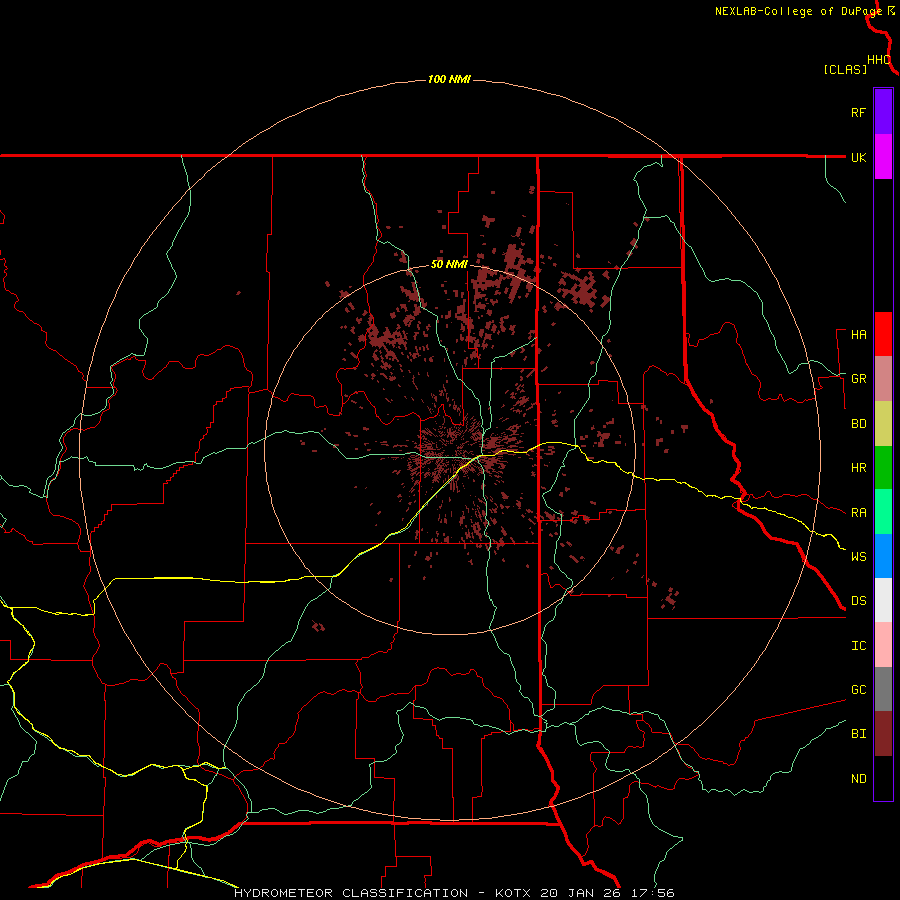900x900 pixels.
Task: Click the "100 NMI" range ring label
Action: click(449, 79)
